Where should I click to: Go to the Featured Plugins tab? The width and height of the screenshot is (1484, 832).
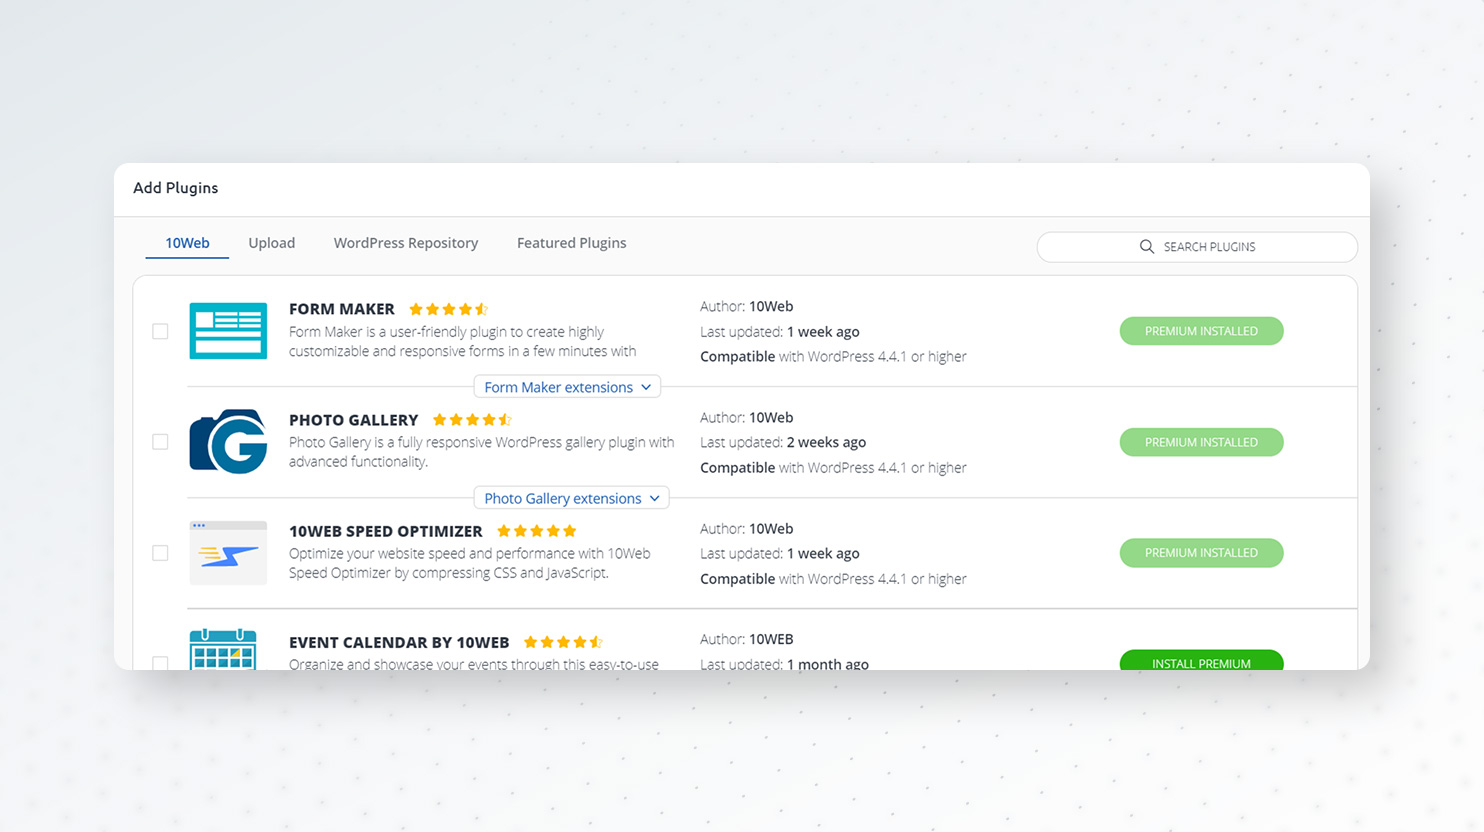click(x=572, y=243)
